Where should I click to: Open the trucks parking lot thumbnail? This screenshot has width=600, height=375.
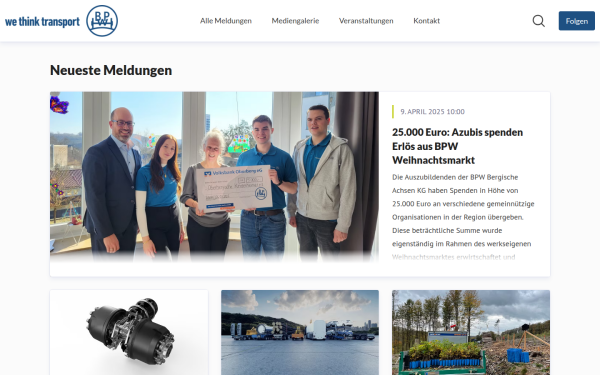[x=300, y=332]
